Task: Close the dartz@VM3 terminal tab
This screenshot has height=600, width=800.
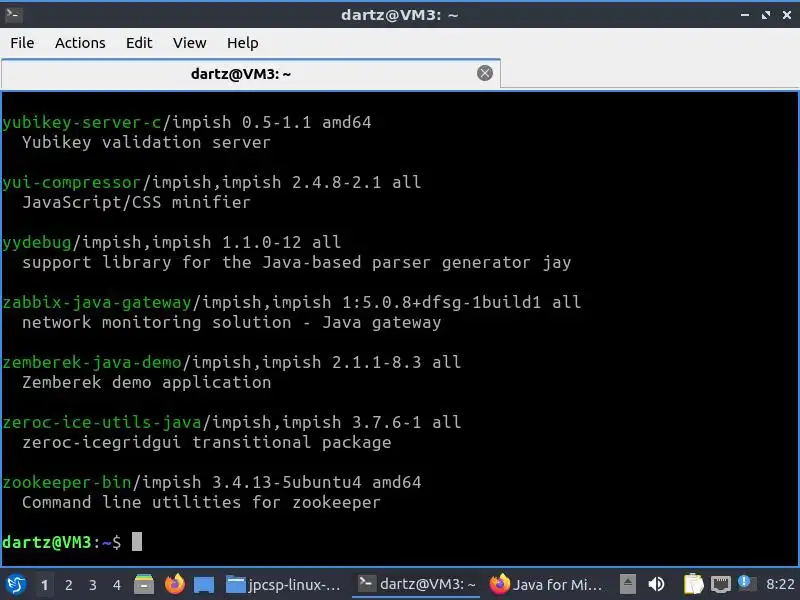Action: point(485,73)
